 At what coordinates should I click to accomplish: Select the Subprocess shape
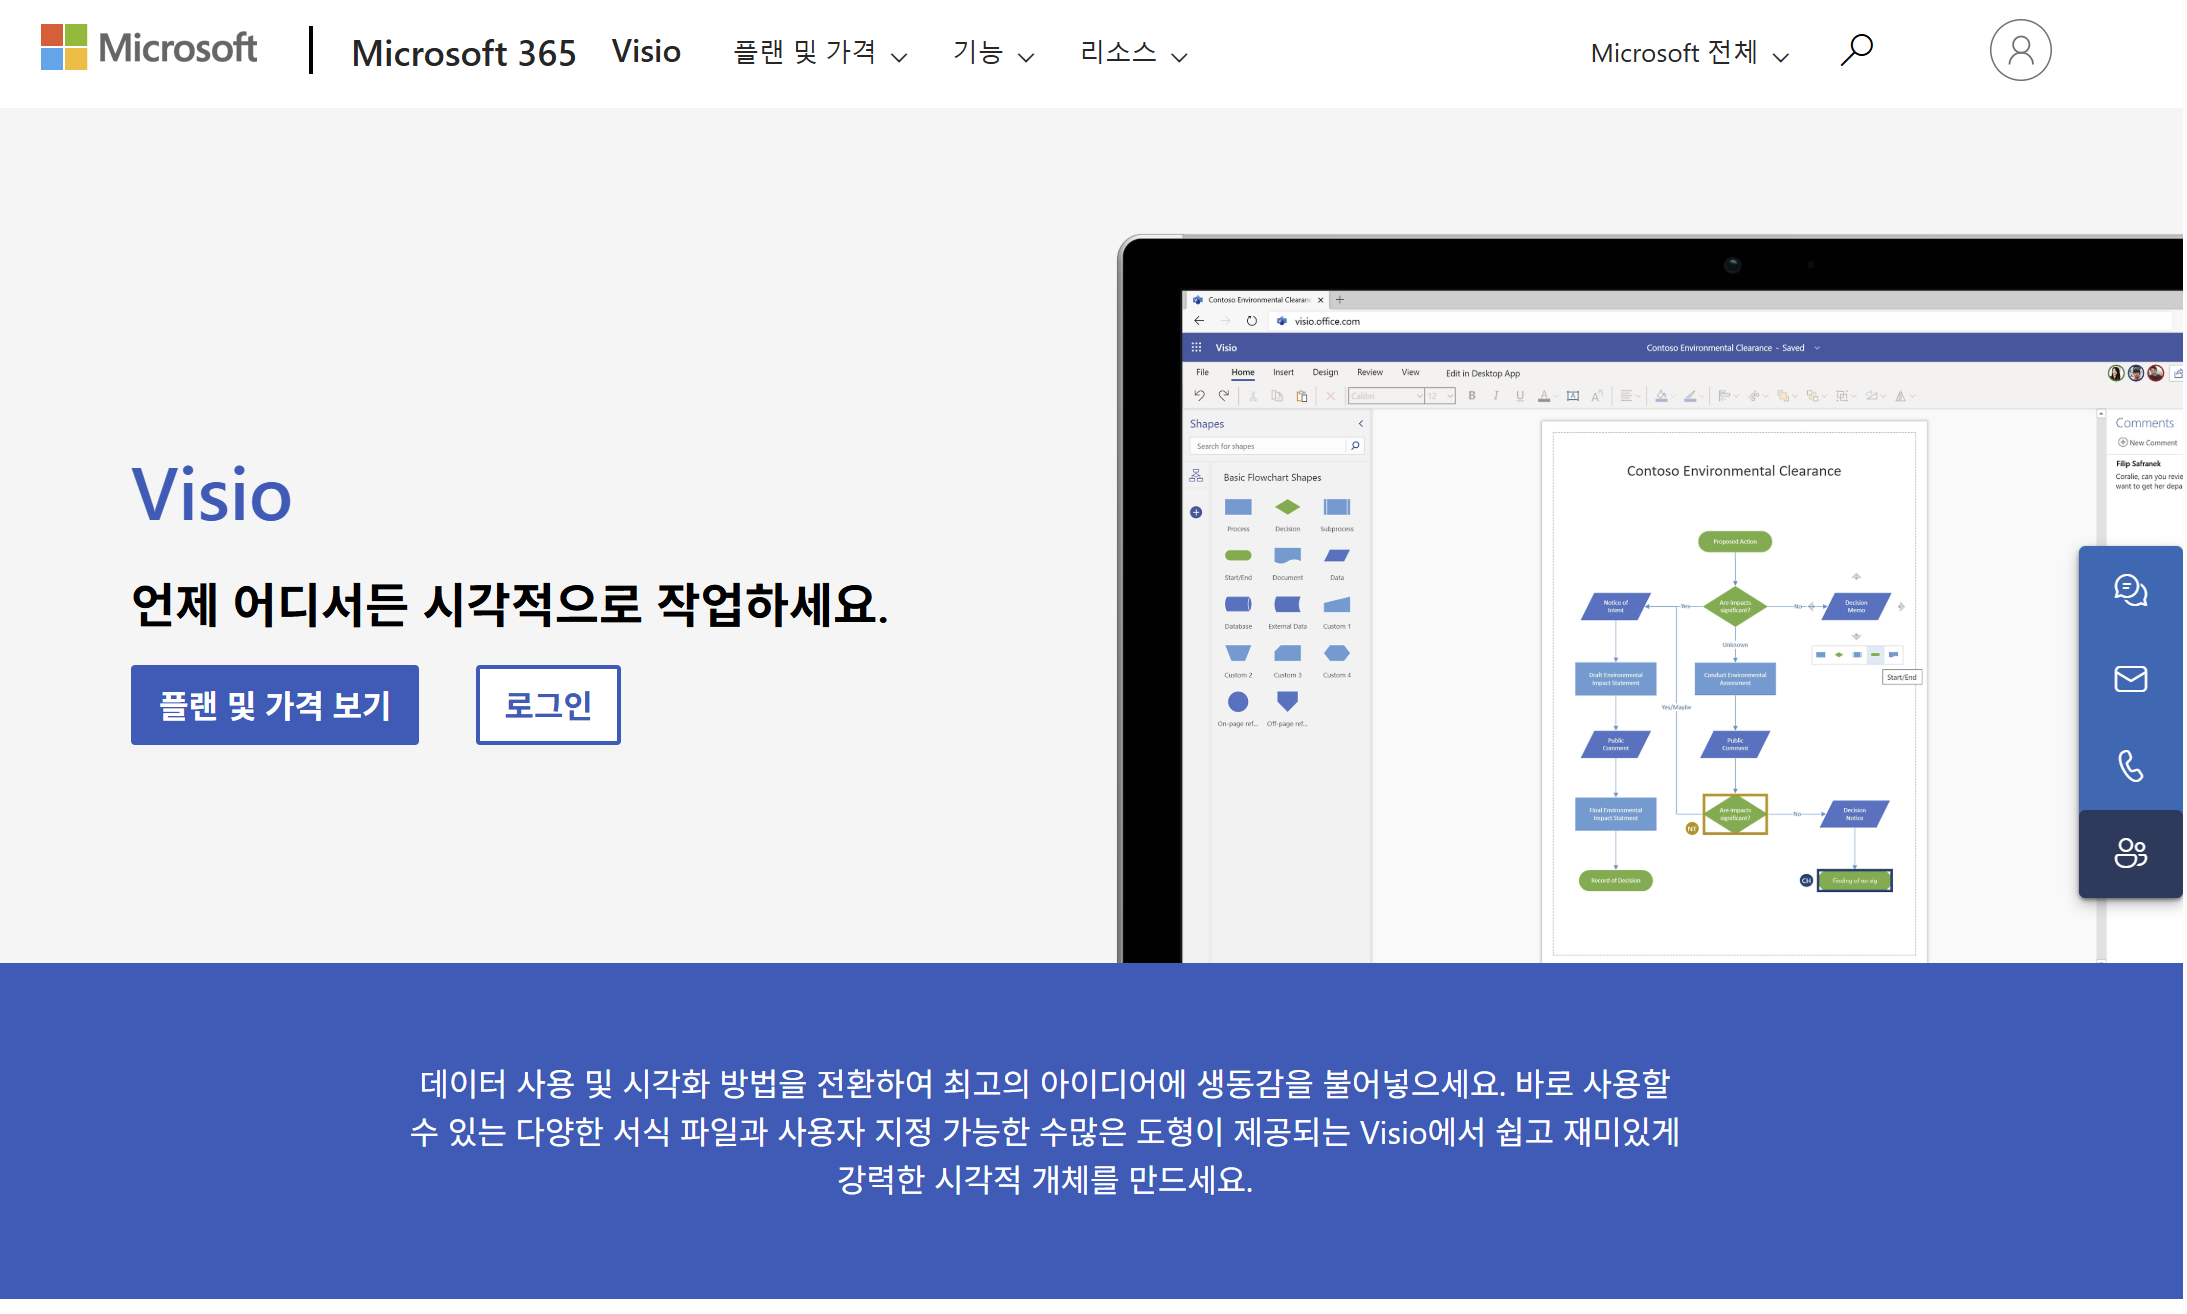(x=1336, y=508)
